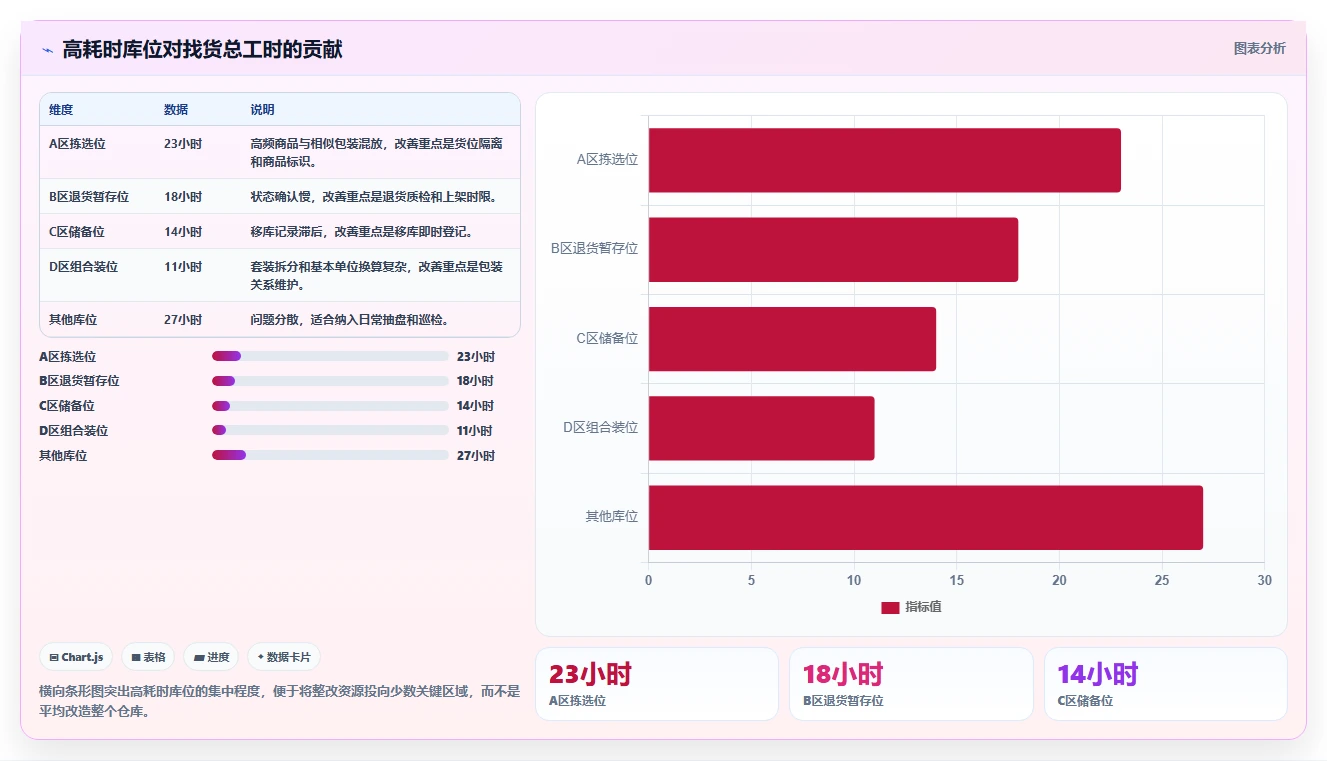Click the A区拣选位 chart bar
1327x761 pixels.
coord(885,160)
